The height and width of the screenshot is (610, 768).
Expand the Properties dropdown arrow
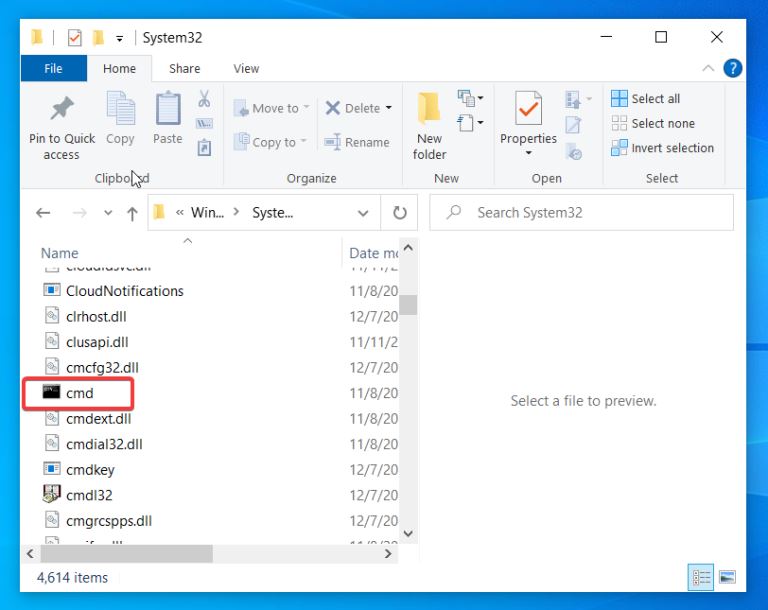point(528,153)
